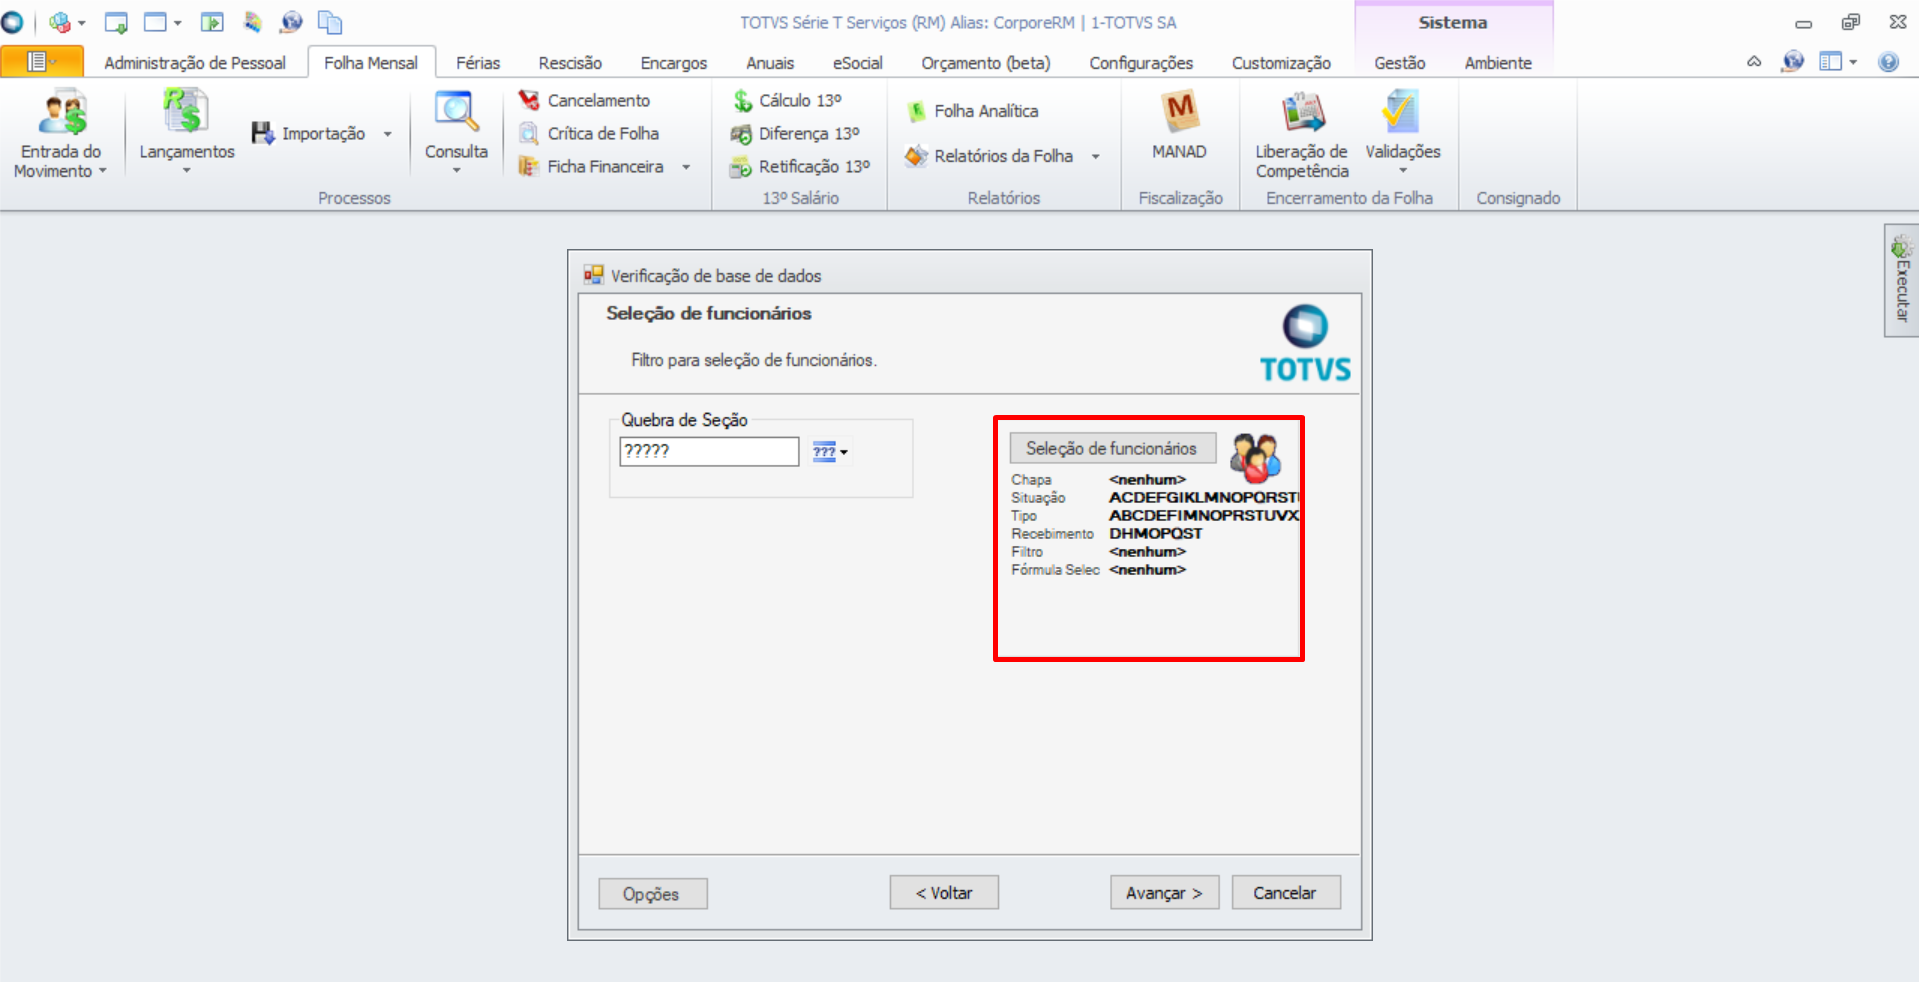
Task: Open the Executar side panel
Action: pyautogui.click(x=1901, y=281)
